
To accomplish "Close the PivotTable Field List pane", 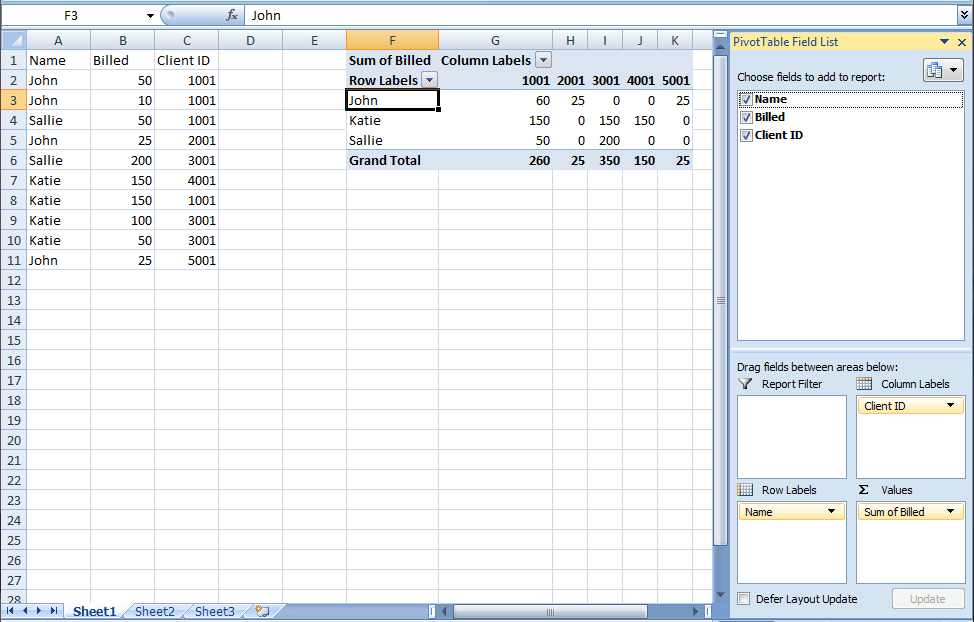I will pyautogui.click(x=962, y=42).
